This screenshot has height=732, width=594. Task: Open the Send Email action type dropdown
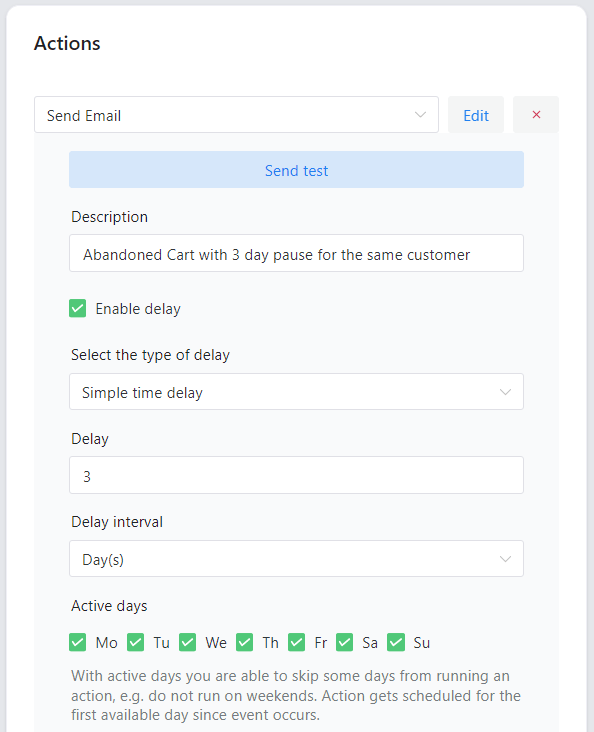coord(236,115)
